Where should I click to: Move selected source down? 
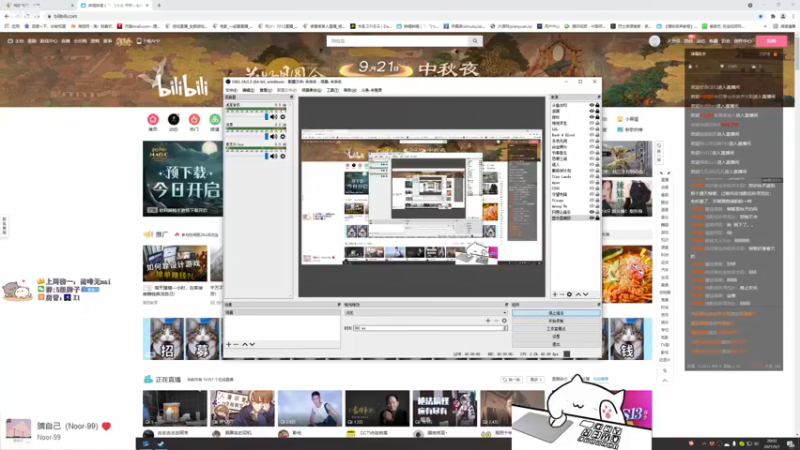pyautogui.click(x=586, y=294)
